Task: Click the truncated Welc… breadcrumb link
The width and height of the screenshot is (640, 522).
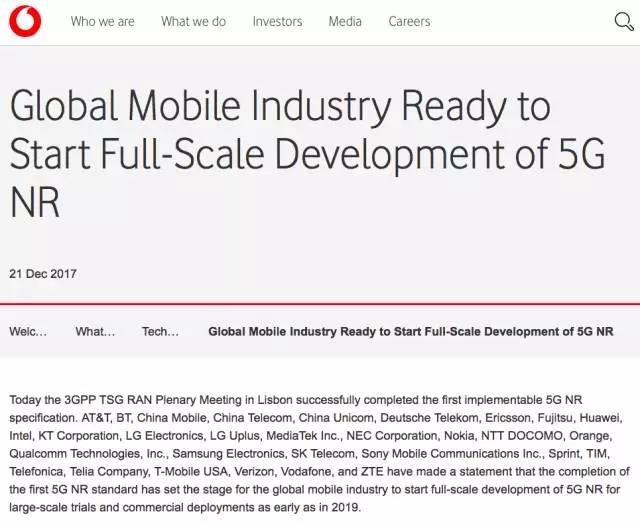Action: (28, 331)
